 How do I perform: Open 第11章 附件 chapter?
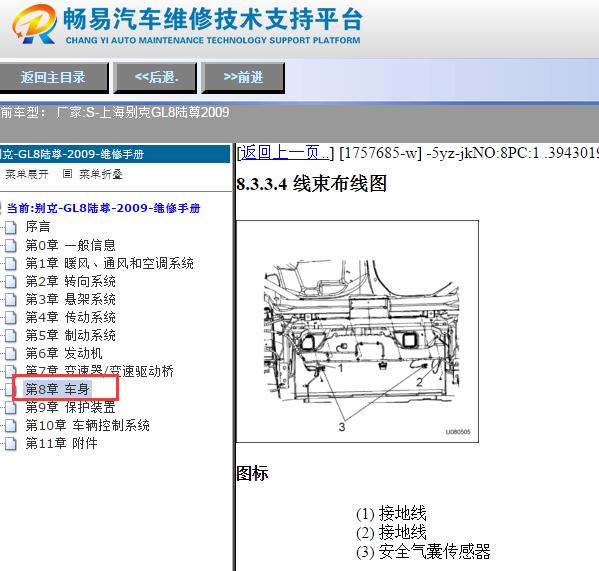(62, 443)
